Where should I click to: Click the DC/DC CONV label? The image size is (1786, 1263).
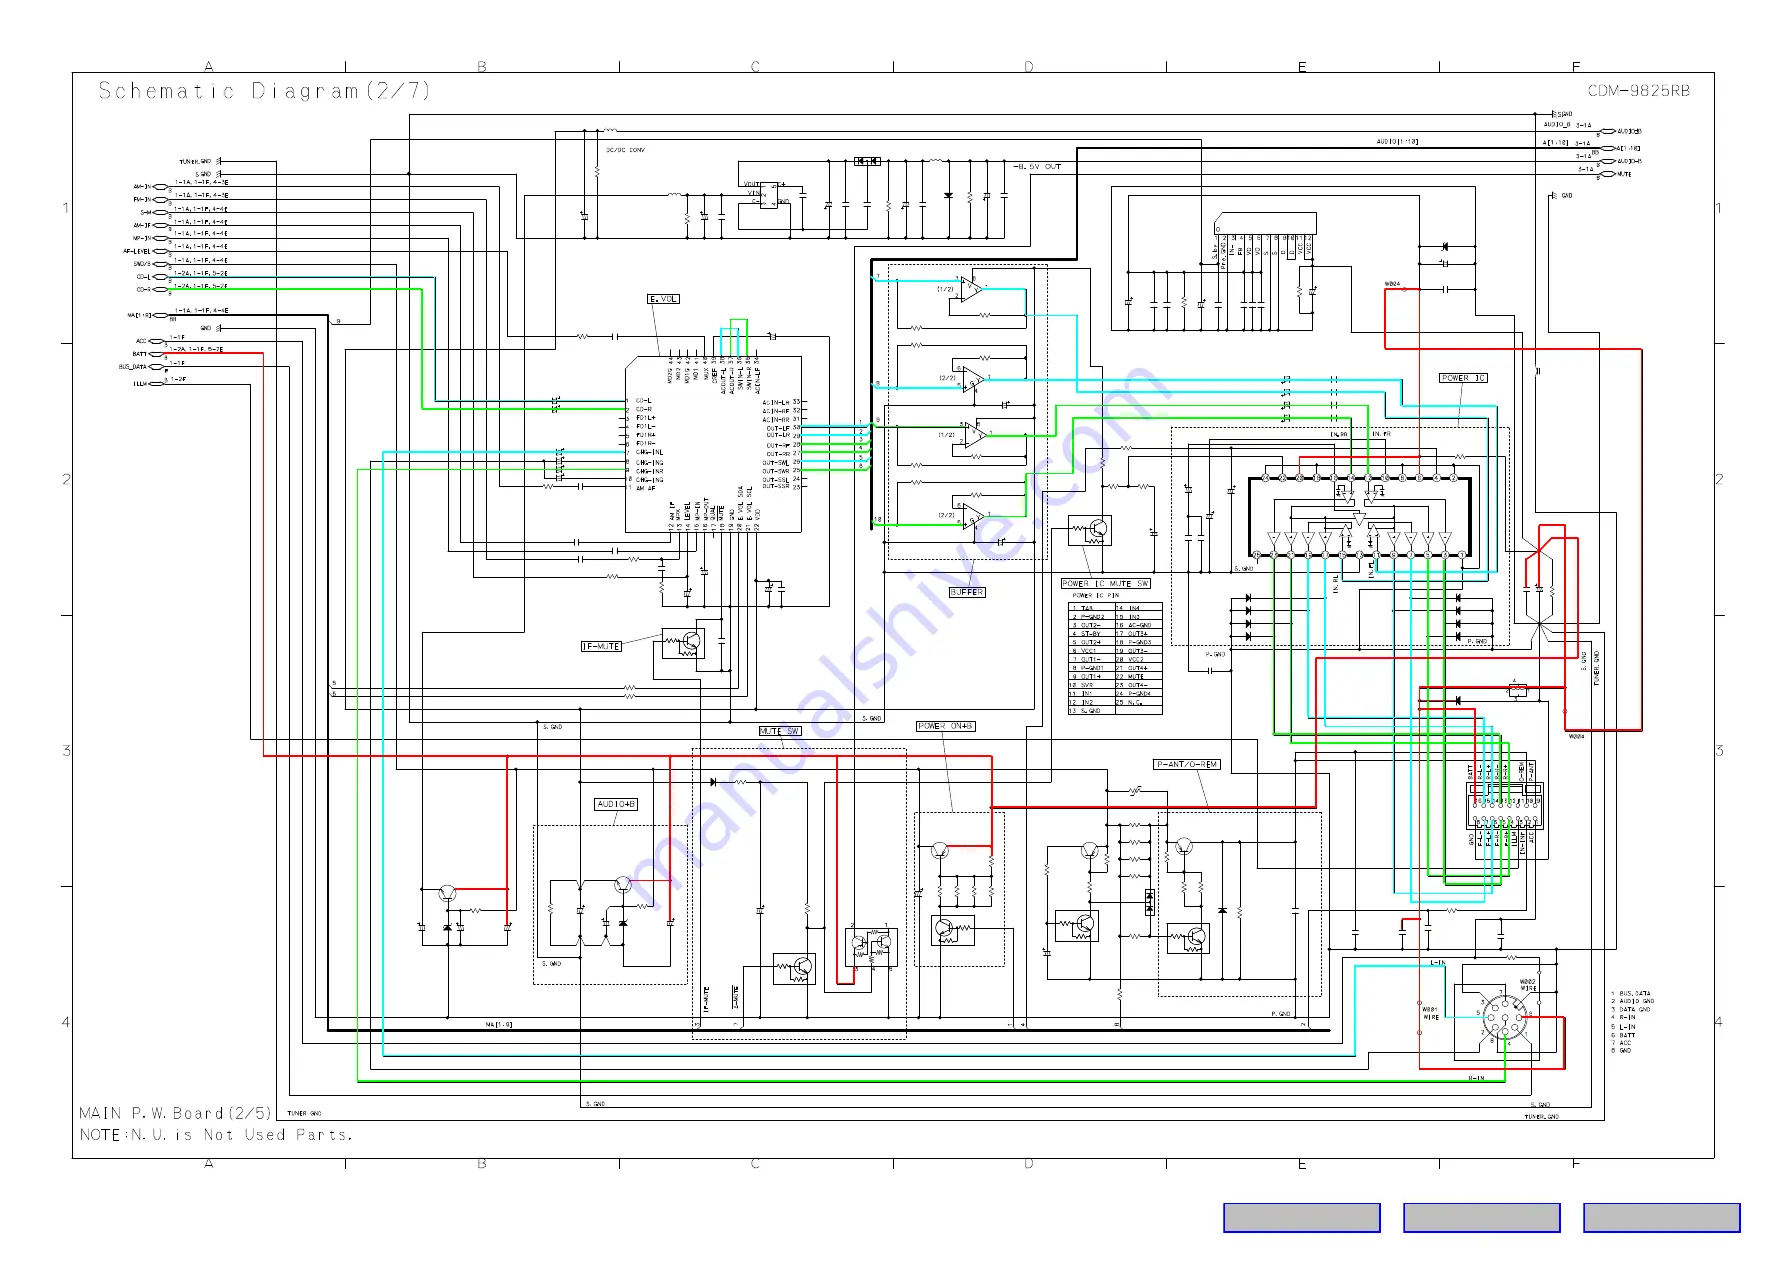pos(625,150)
